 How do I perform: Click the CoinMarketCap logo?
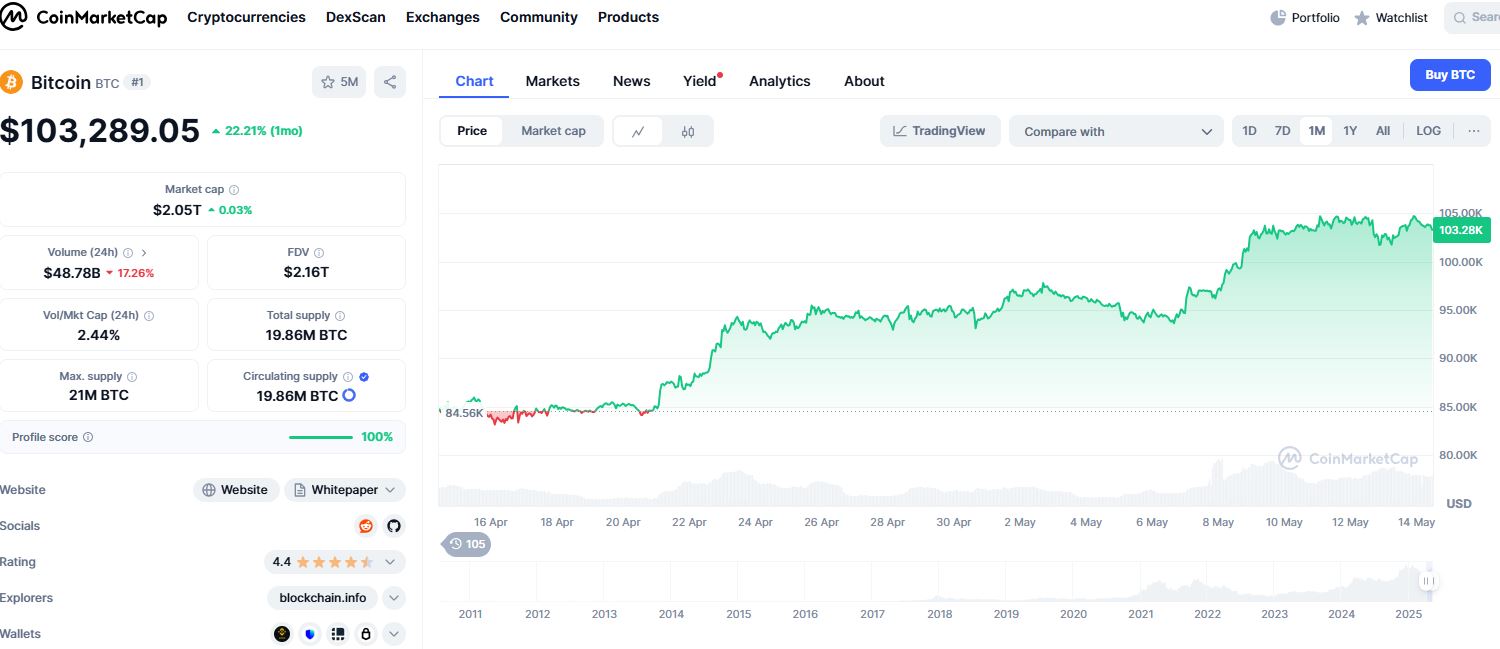click(84, 17)
